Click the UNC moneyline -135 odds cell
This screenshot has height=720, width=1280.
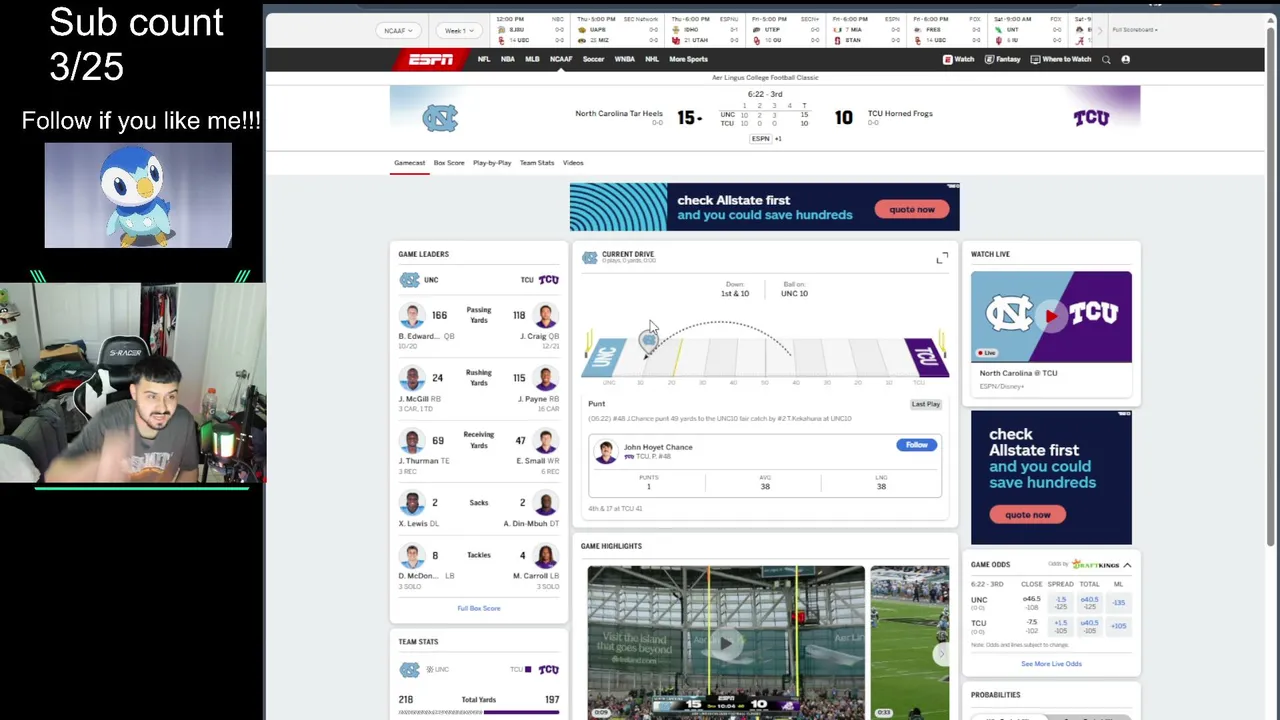(1119, 603)
